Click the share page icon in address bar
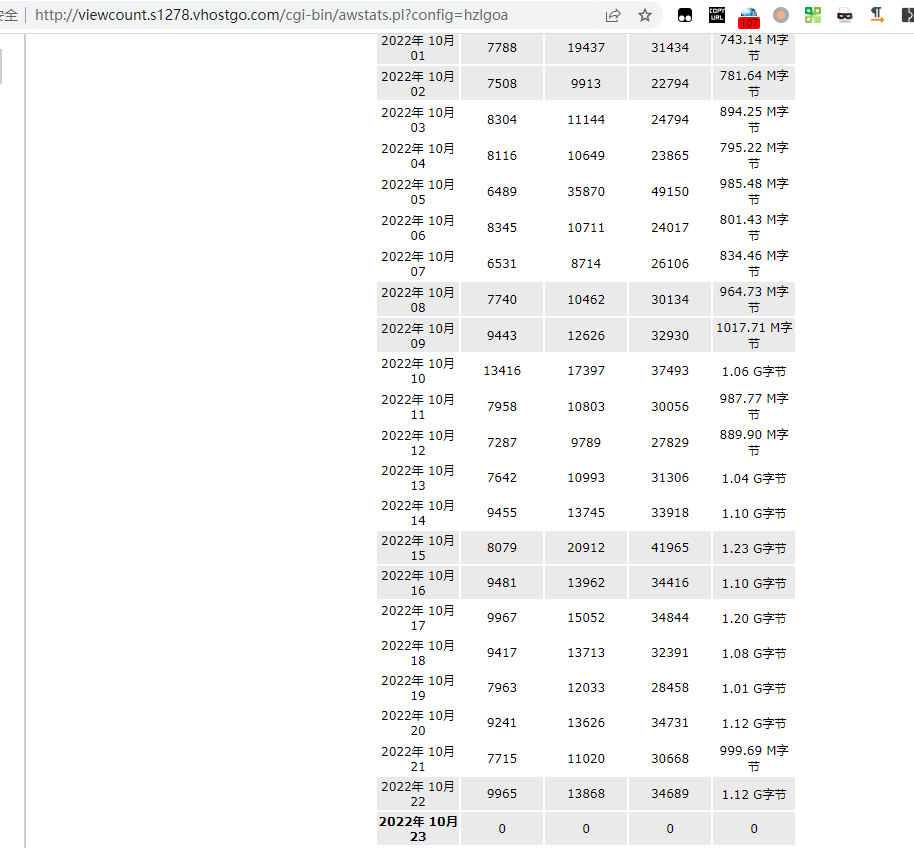The width and height of the screenshot is (914, 848). 613,15
